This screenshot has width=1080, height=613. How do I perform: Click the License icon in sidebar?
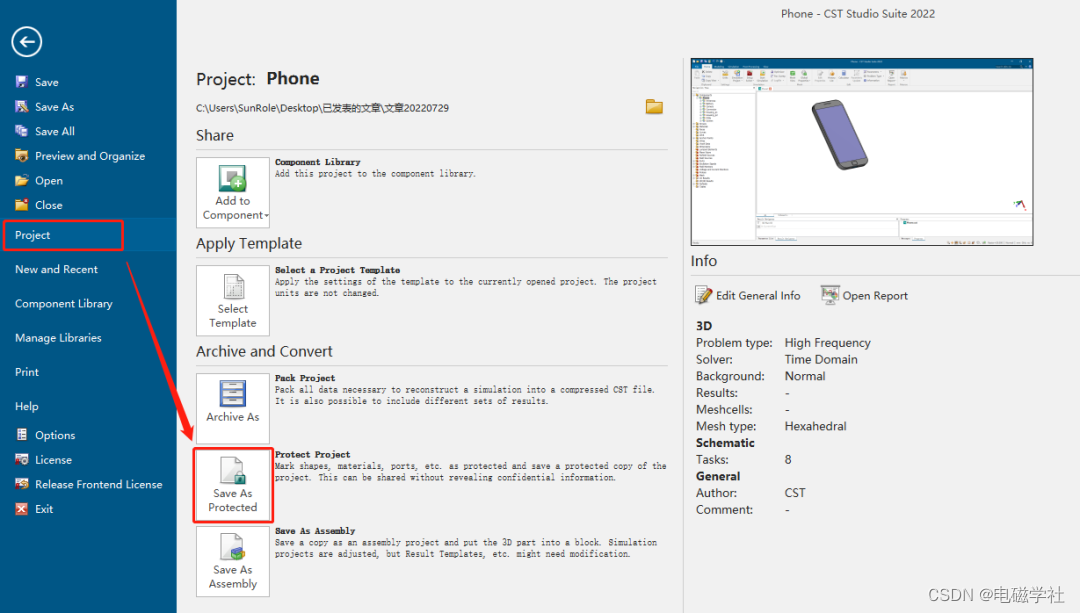[21, 459]
